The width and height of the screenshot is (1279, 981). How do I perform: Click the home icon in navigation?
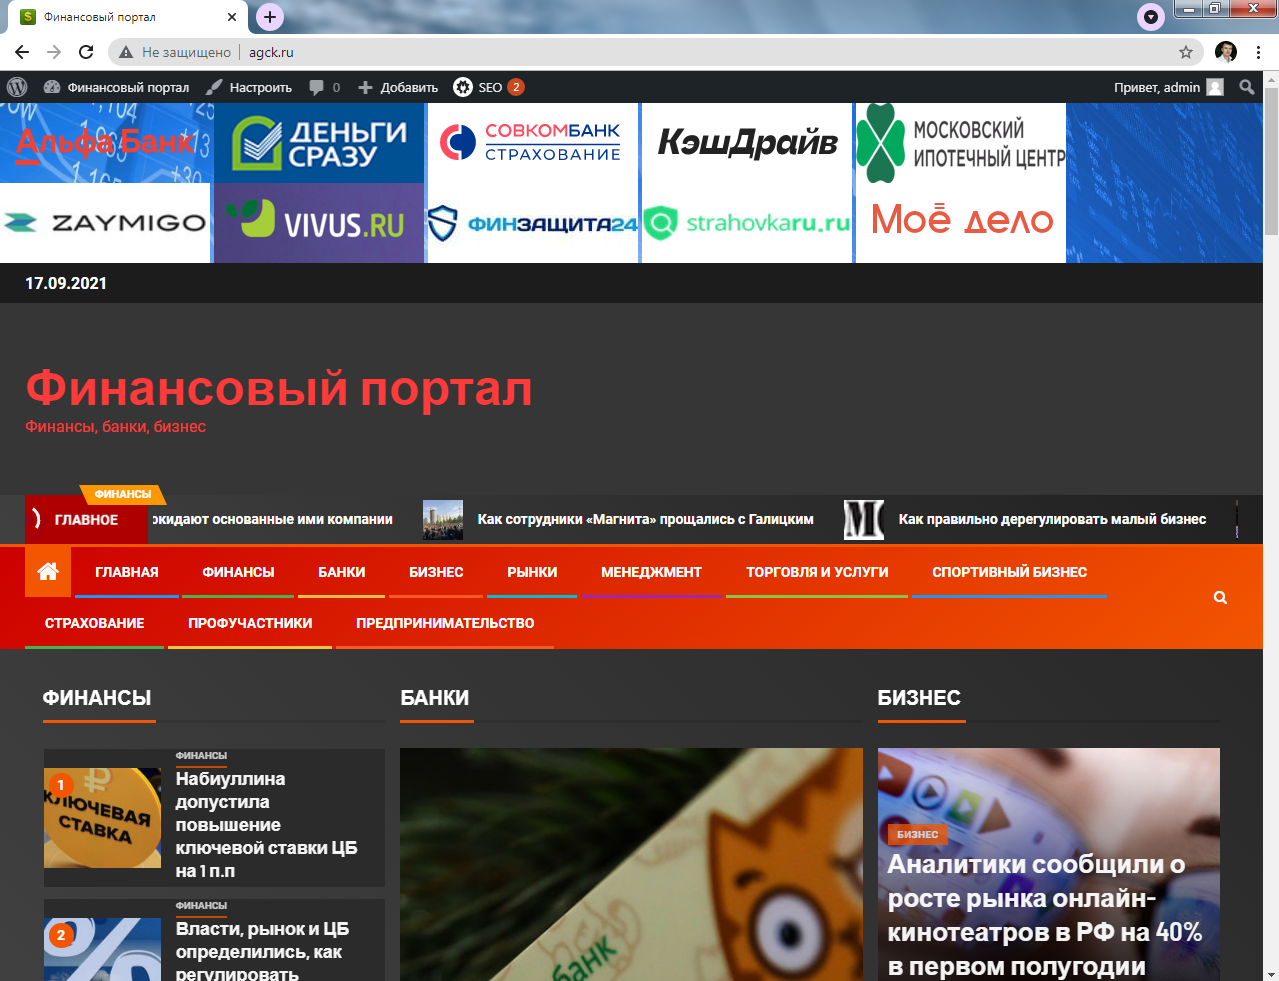click(x=47, y=571)
